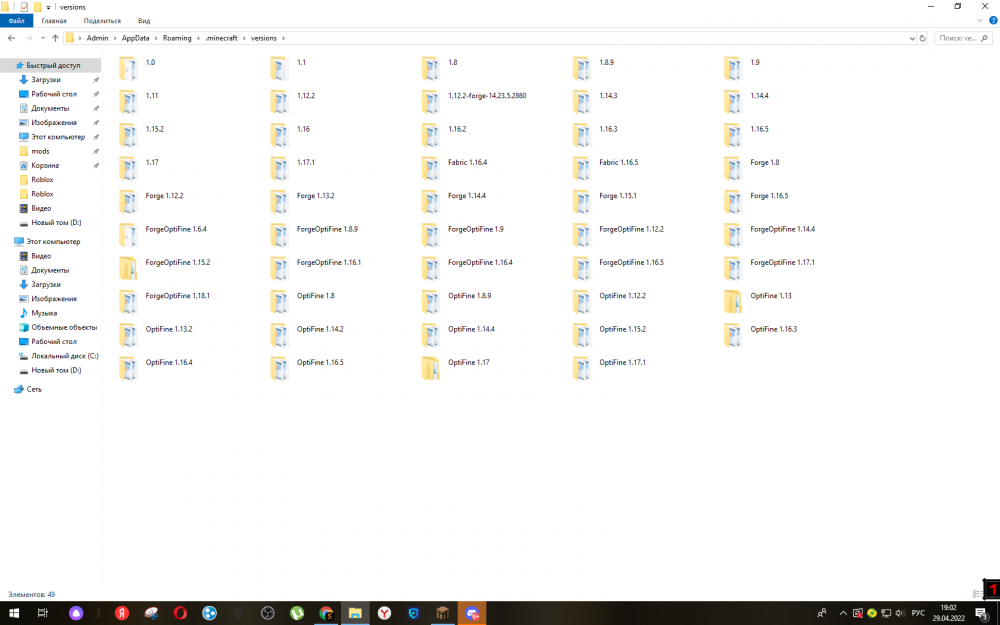Open Yandex red Я taskbar icon
The image size is (1000, 625).
pyautogui.click(x=122, y=614)
